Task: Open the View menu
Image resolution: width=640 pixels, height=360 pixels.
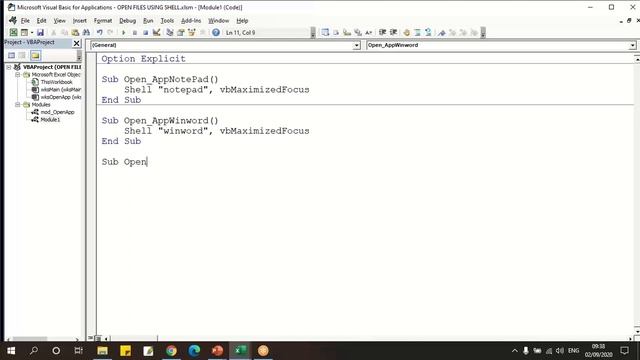Action: coord(59,20)
